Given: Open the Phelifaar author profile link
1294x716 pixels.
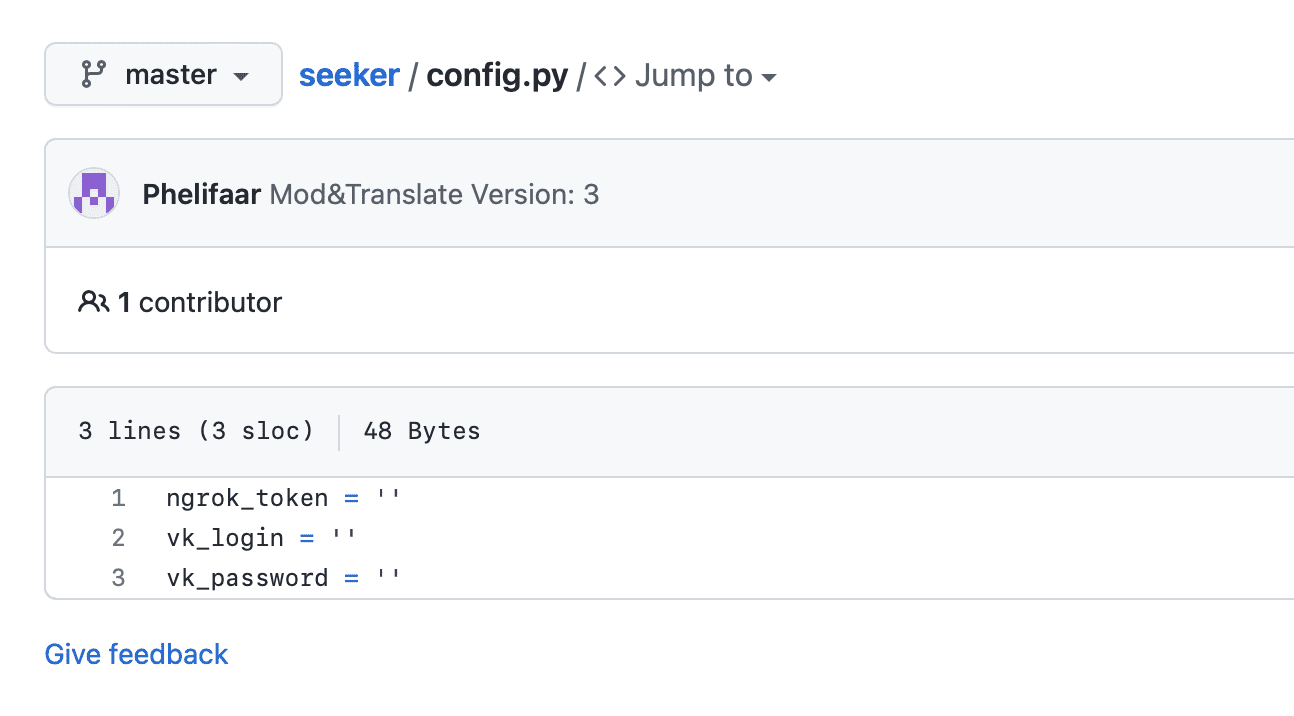Looking at the screenshot, I should 202,194.
